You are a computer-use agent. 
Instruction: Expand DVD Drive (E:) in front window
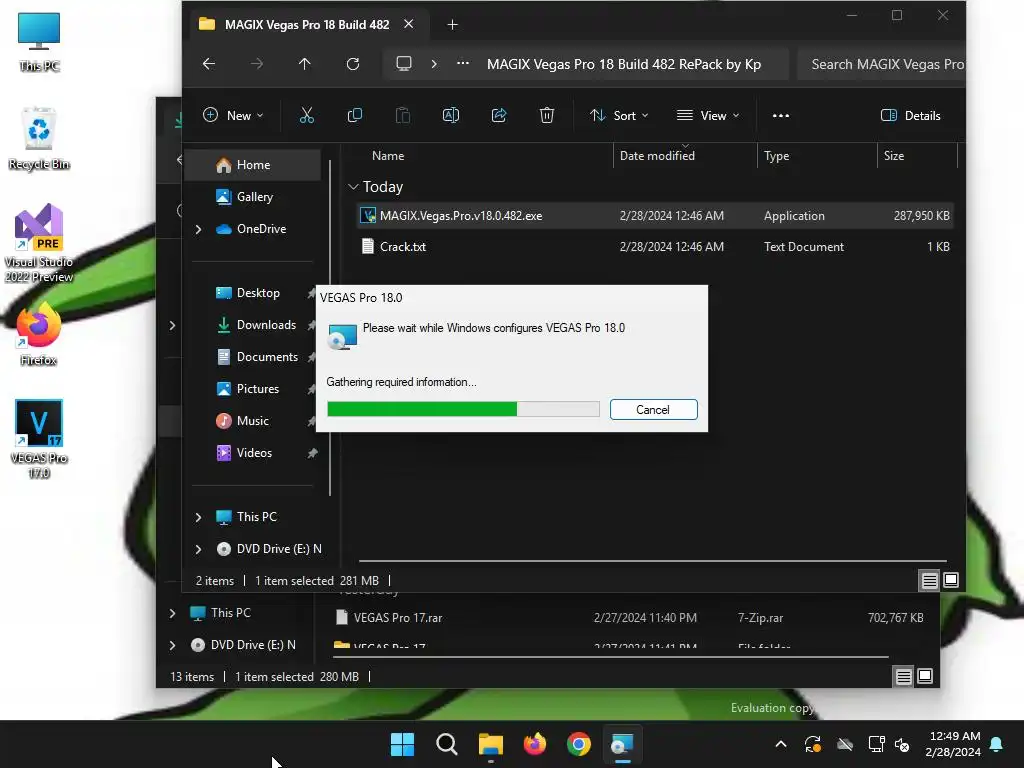coord(199,549)
